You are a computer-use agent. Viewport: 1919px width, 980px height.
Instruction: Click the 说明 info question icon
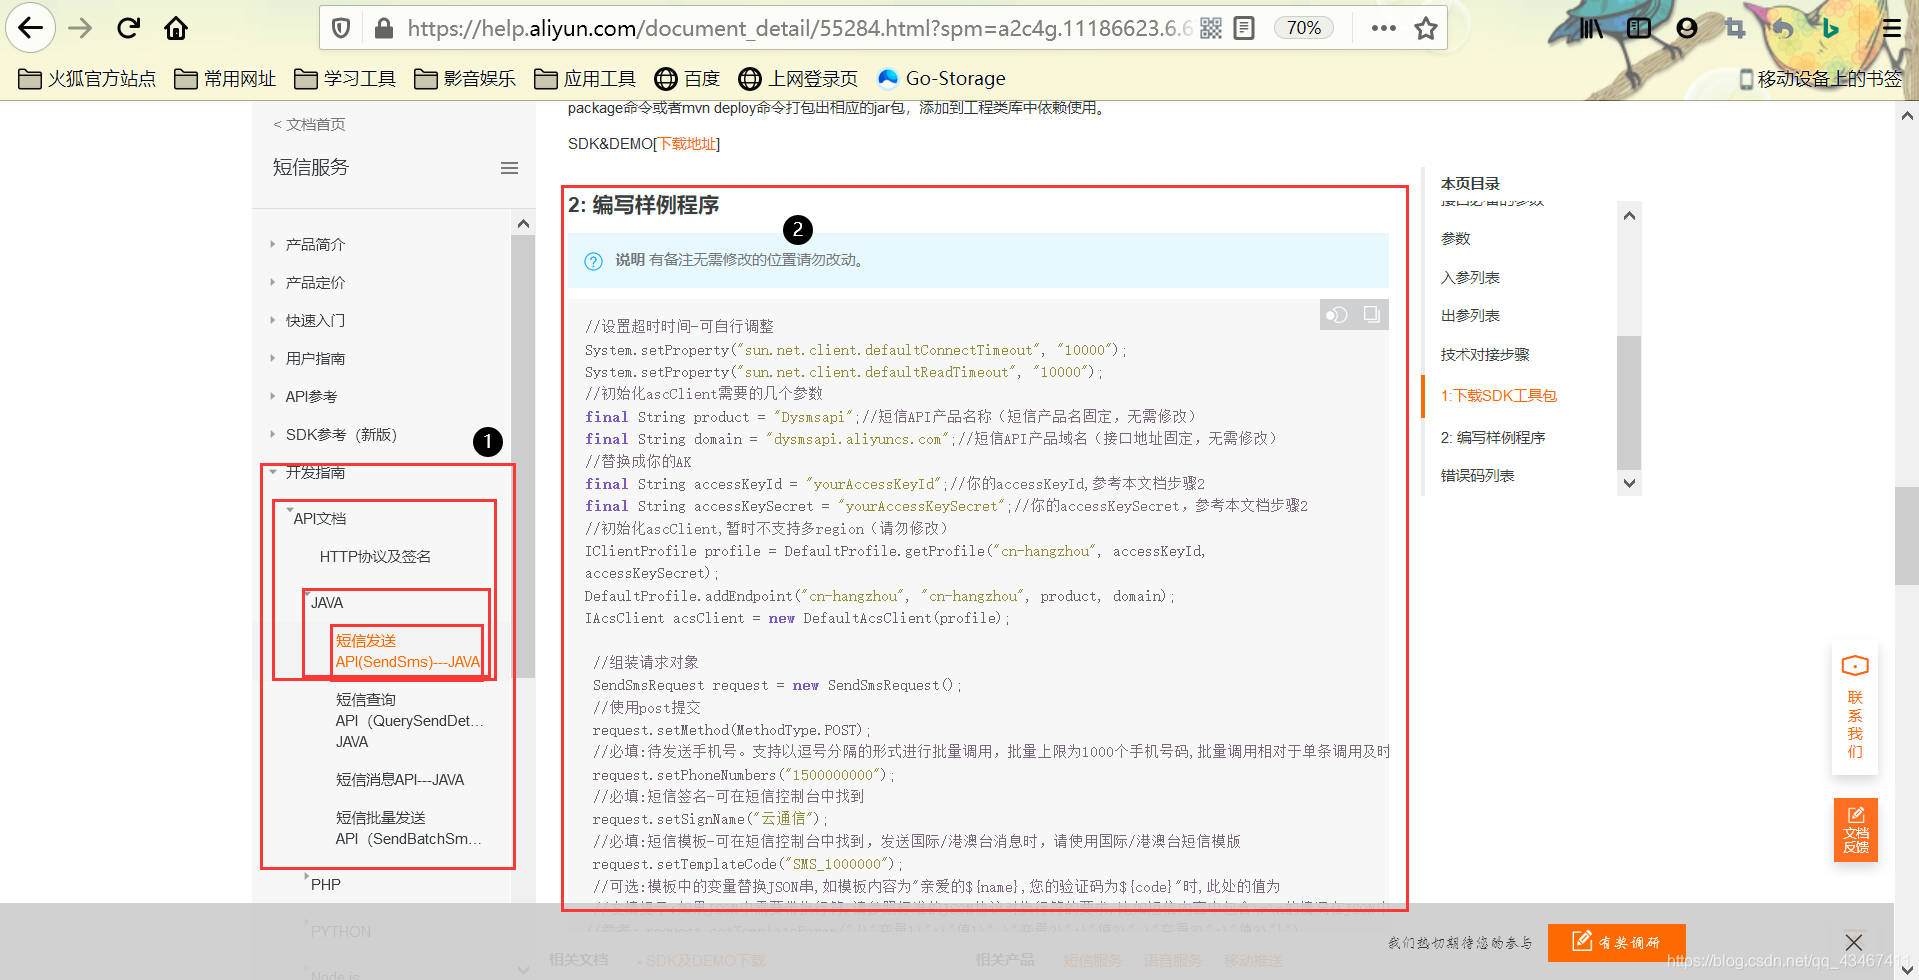(593, 261)
